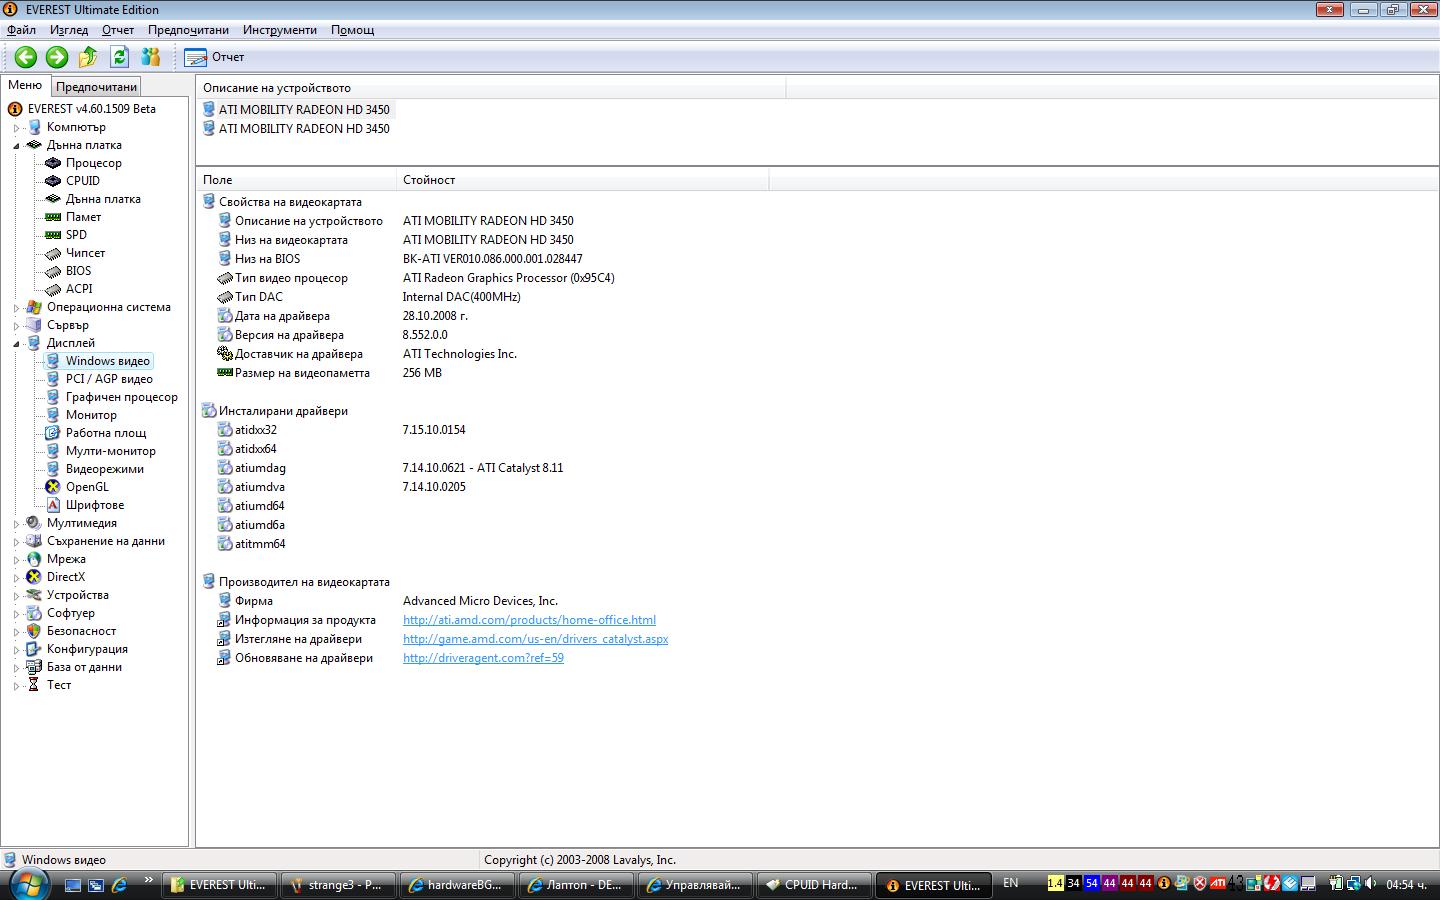This screenshot has width=1440, height=900.
Task: Expand the DirectX tree node
Action: tap(17, 578)
